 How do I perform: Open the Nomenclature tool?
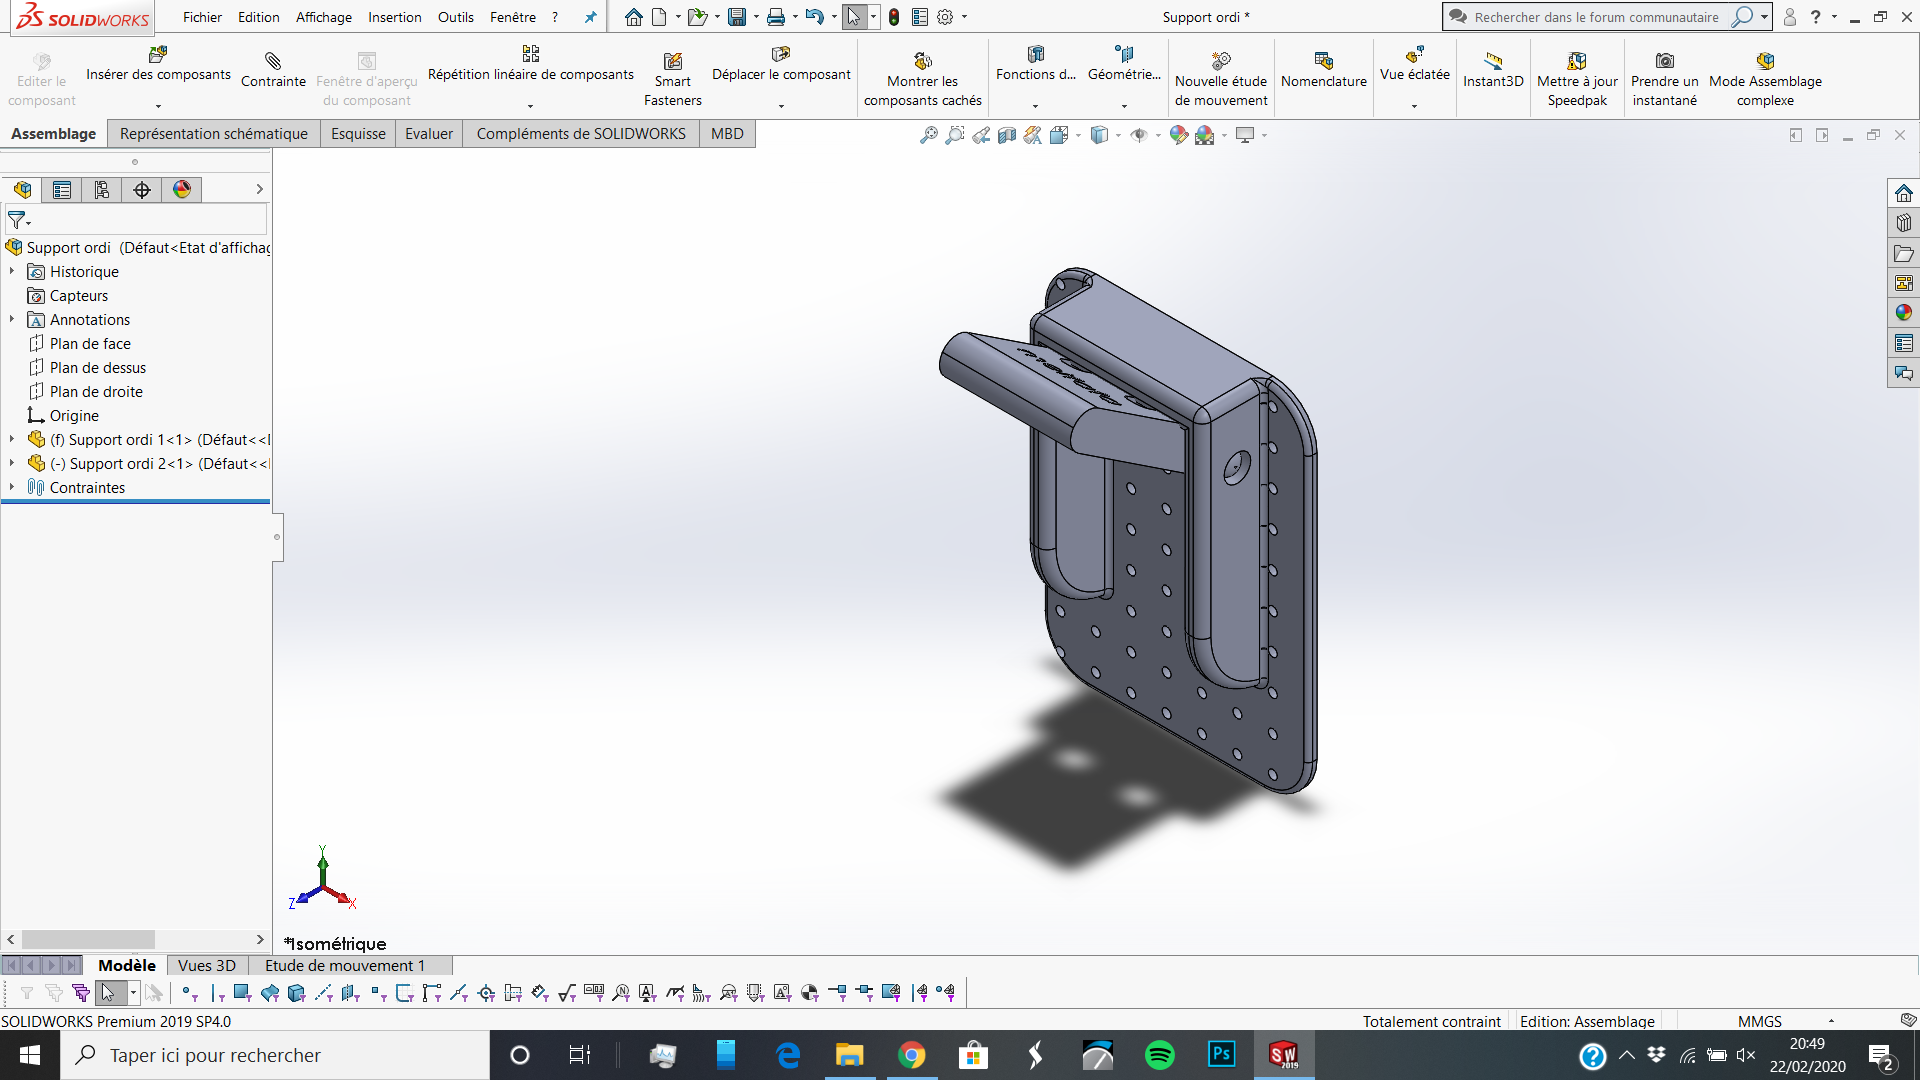1323,70
